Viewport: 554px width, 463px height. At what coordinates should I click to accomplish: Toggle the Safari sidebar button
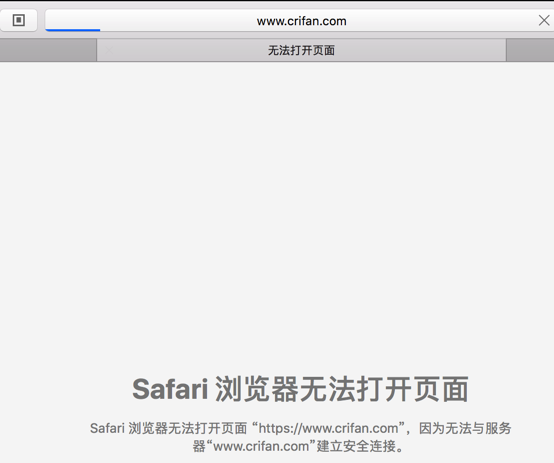click(x=18, y=20)
